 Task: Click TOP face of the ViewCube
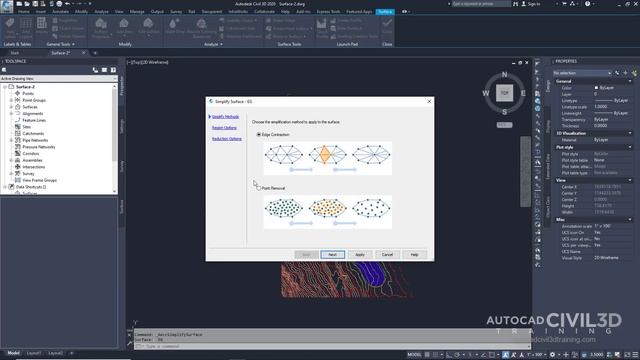(504, 93)
